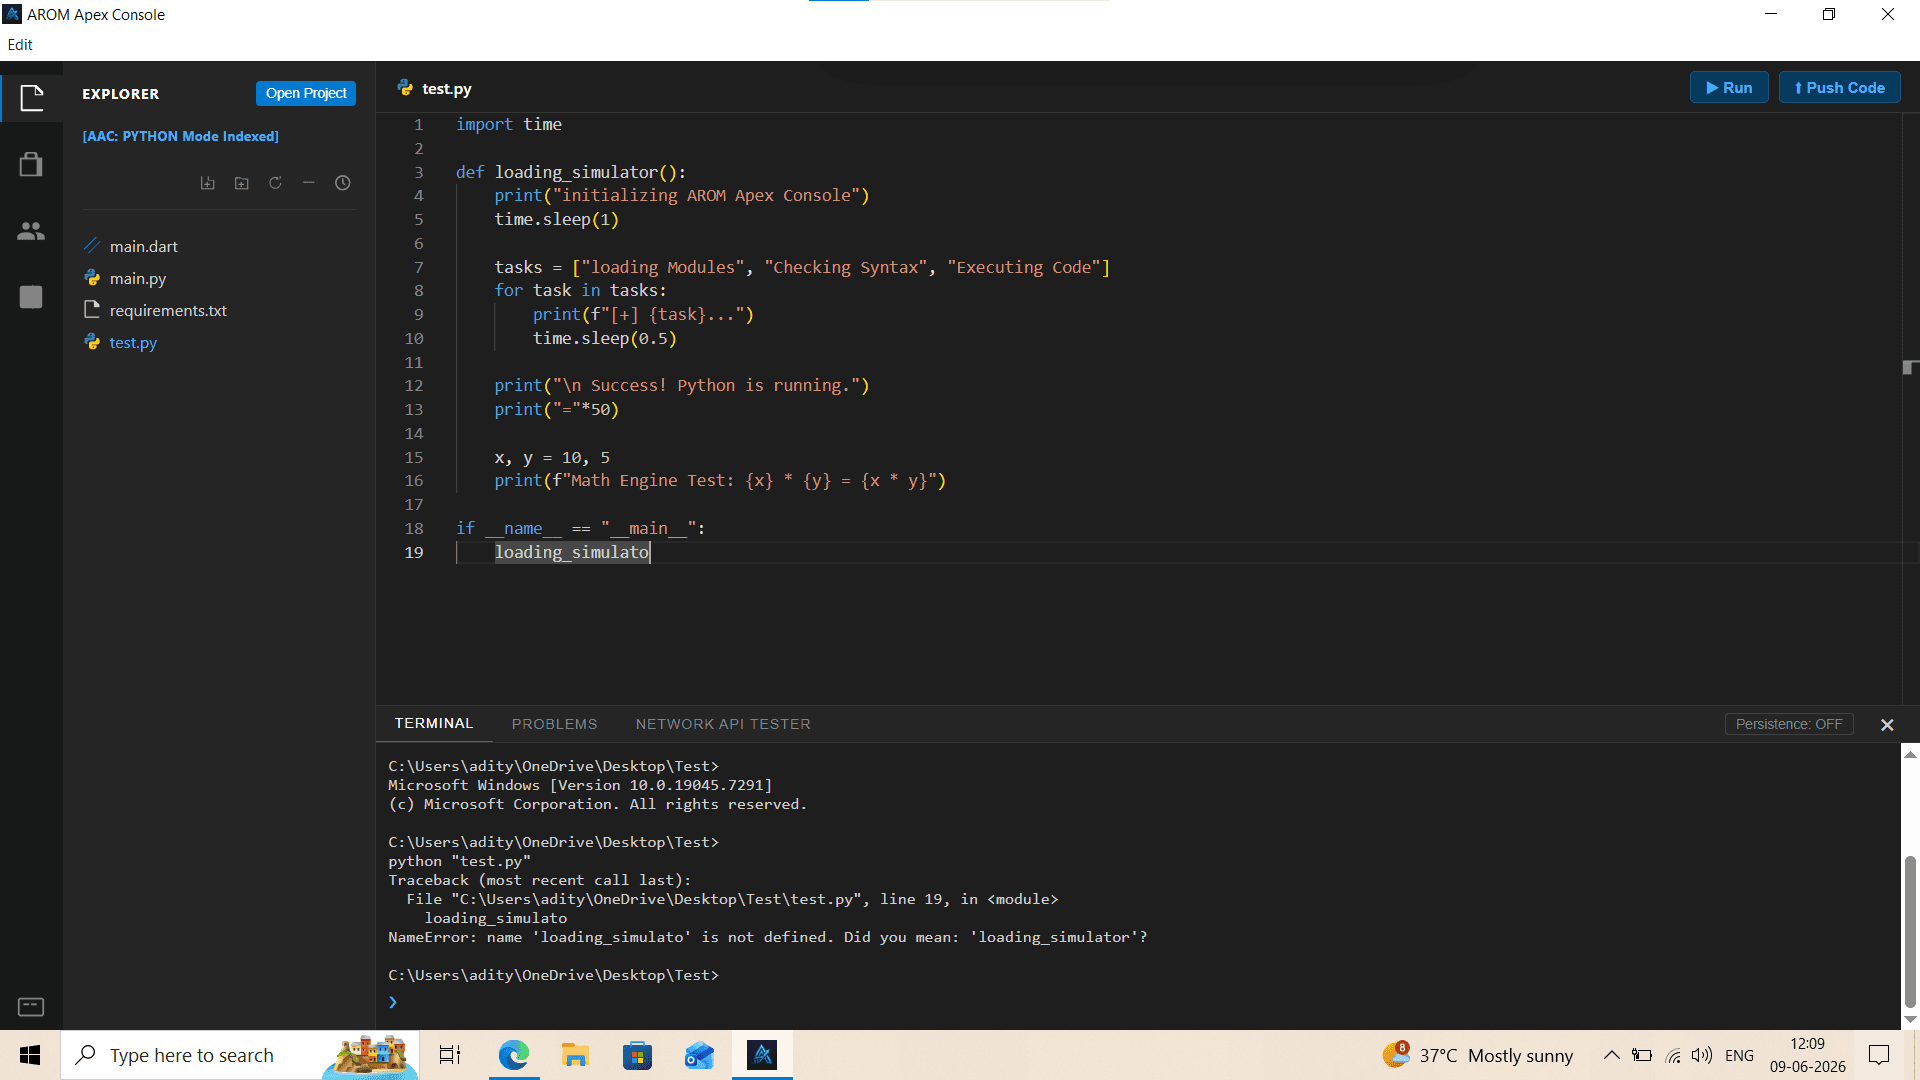Open main.py in the file list

pyautogui.click(x=138, y=278)
